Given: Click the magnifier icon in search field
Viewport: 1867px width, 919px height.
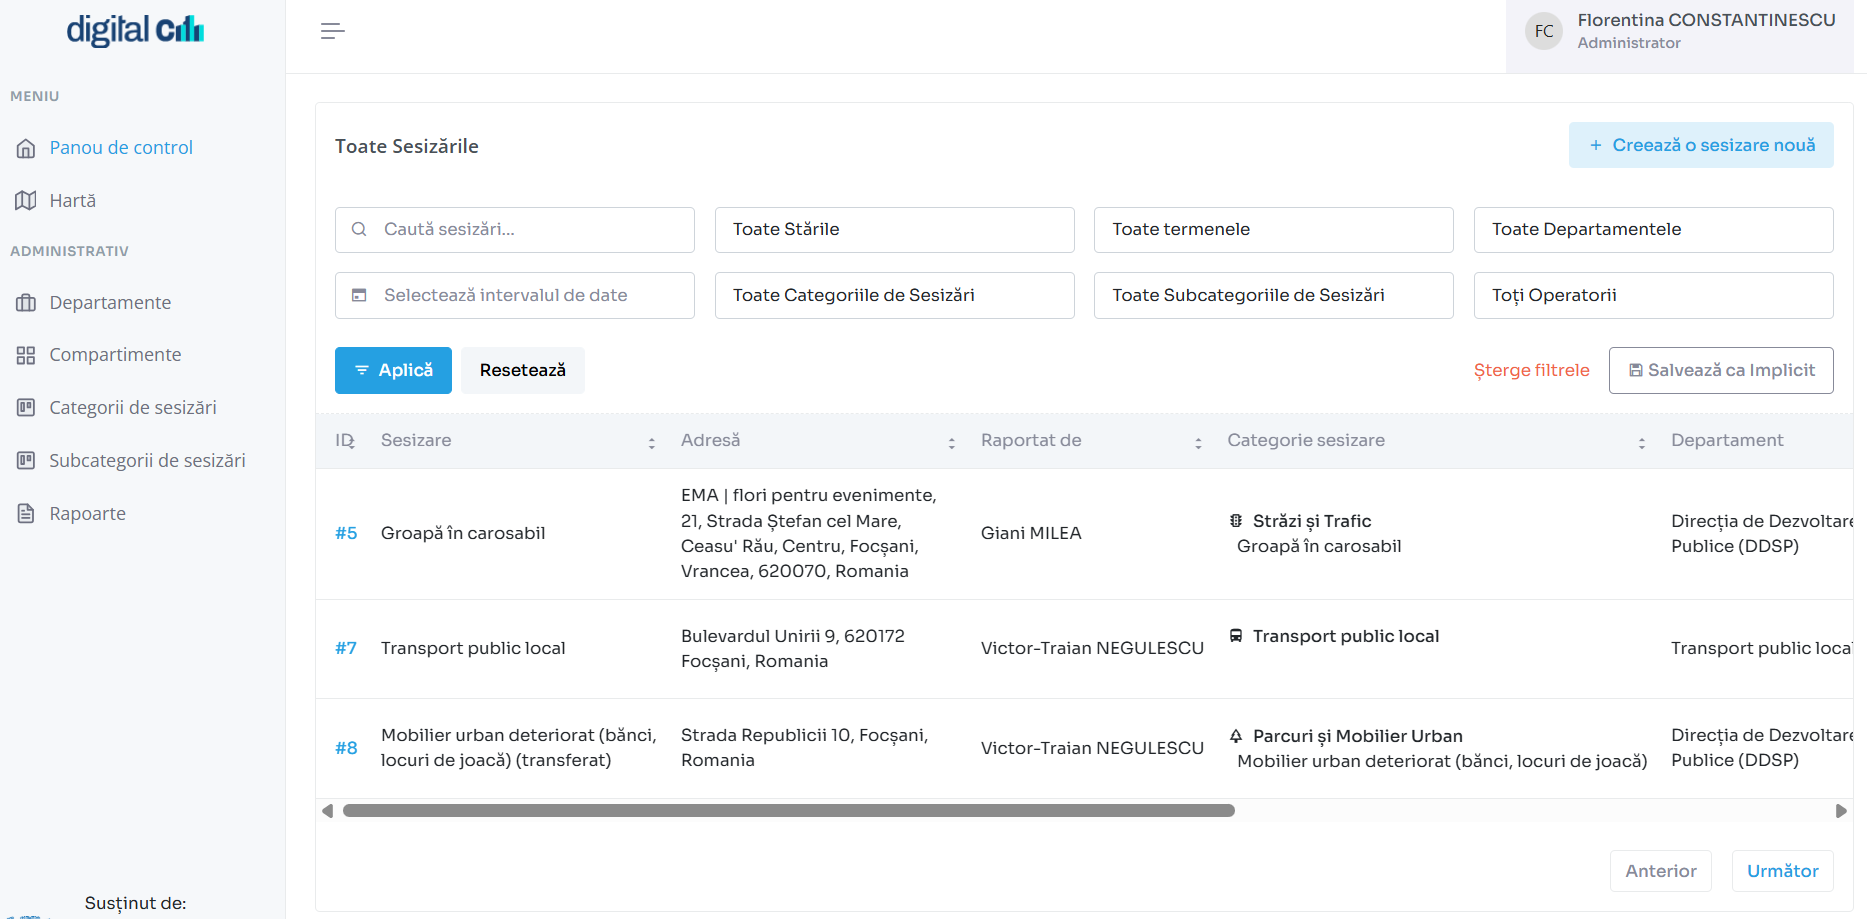Looking at the screenshot, I should 359,230.
